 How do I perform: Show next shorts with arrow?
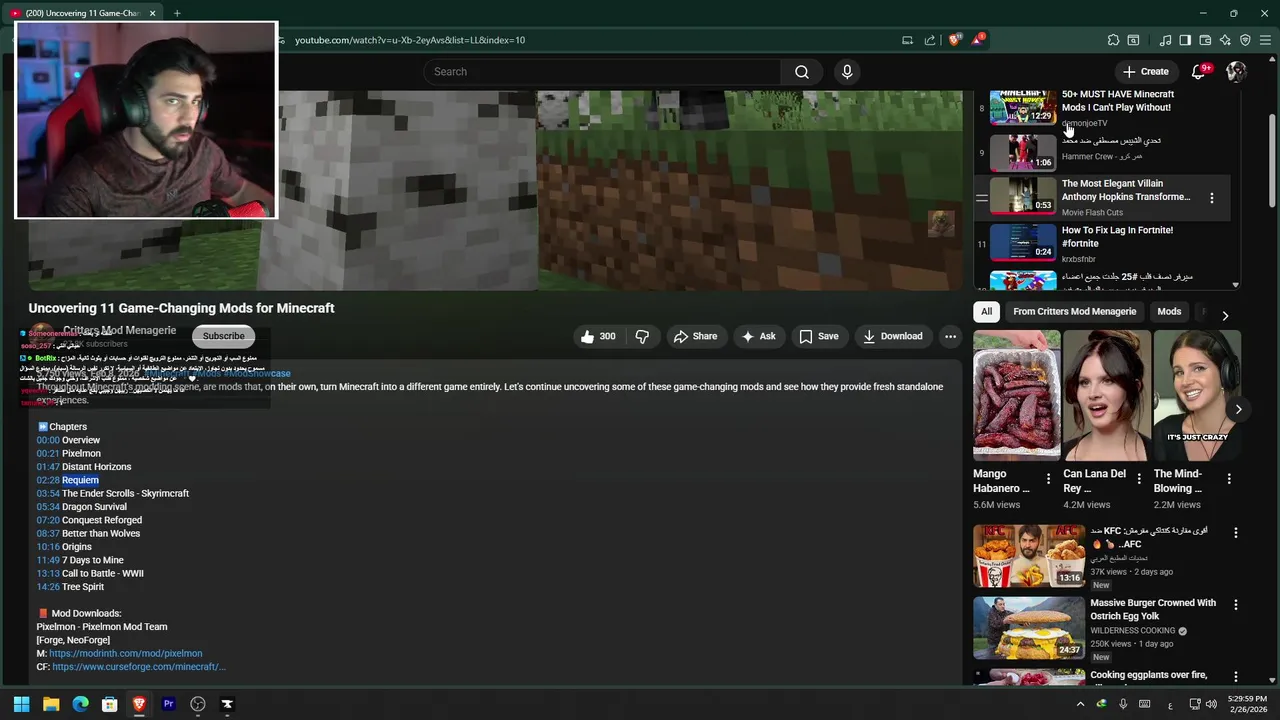click(x=1238, y=409)
